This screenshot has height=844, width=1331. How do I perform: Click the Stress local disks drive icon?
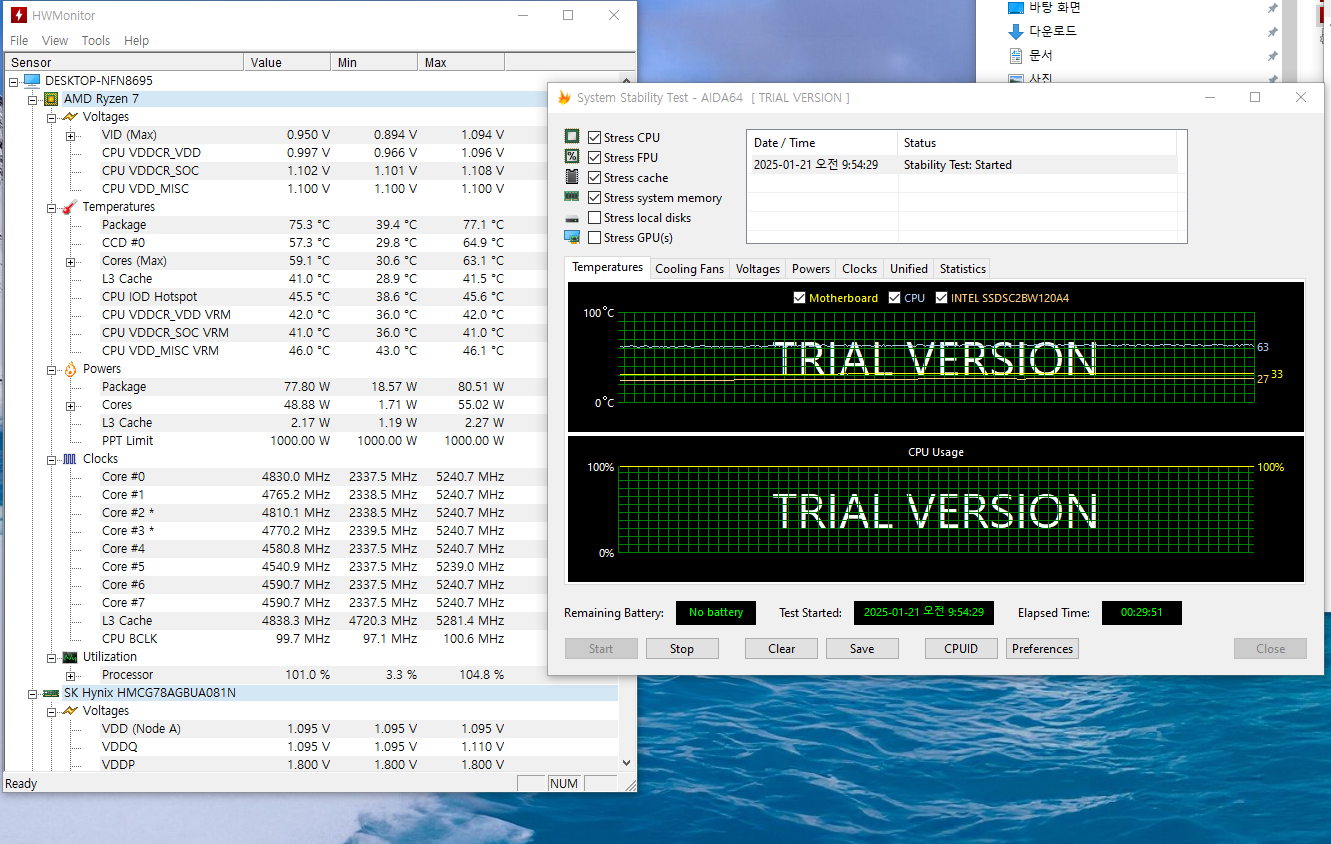[x=572, y=218]
